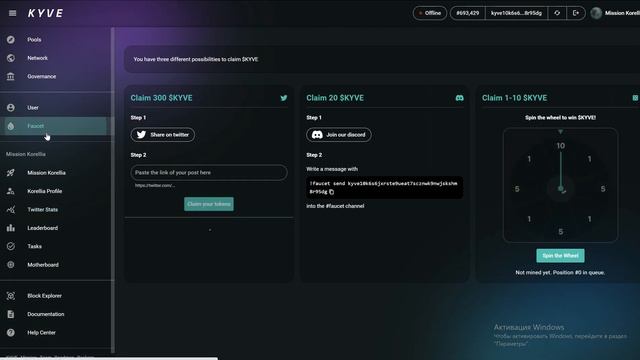Screen dimensions: 640x360
Task: Click the Share on twitter button
Action: tap(162, 135)
